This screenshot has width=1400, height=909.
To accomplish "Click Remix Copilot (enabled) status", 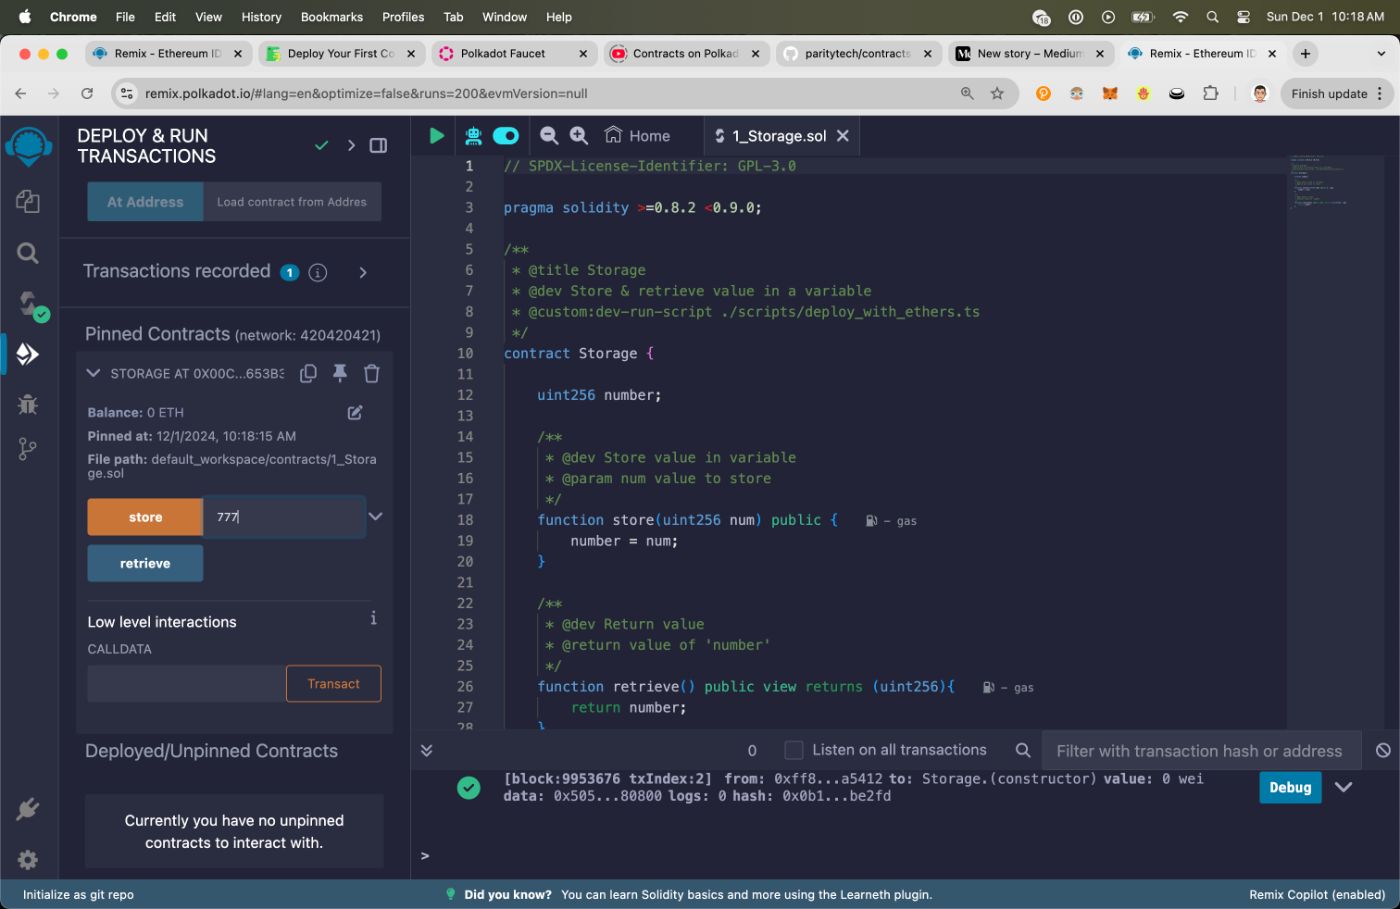I will coord(1317,895).
